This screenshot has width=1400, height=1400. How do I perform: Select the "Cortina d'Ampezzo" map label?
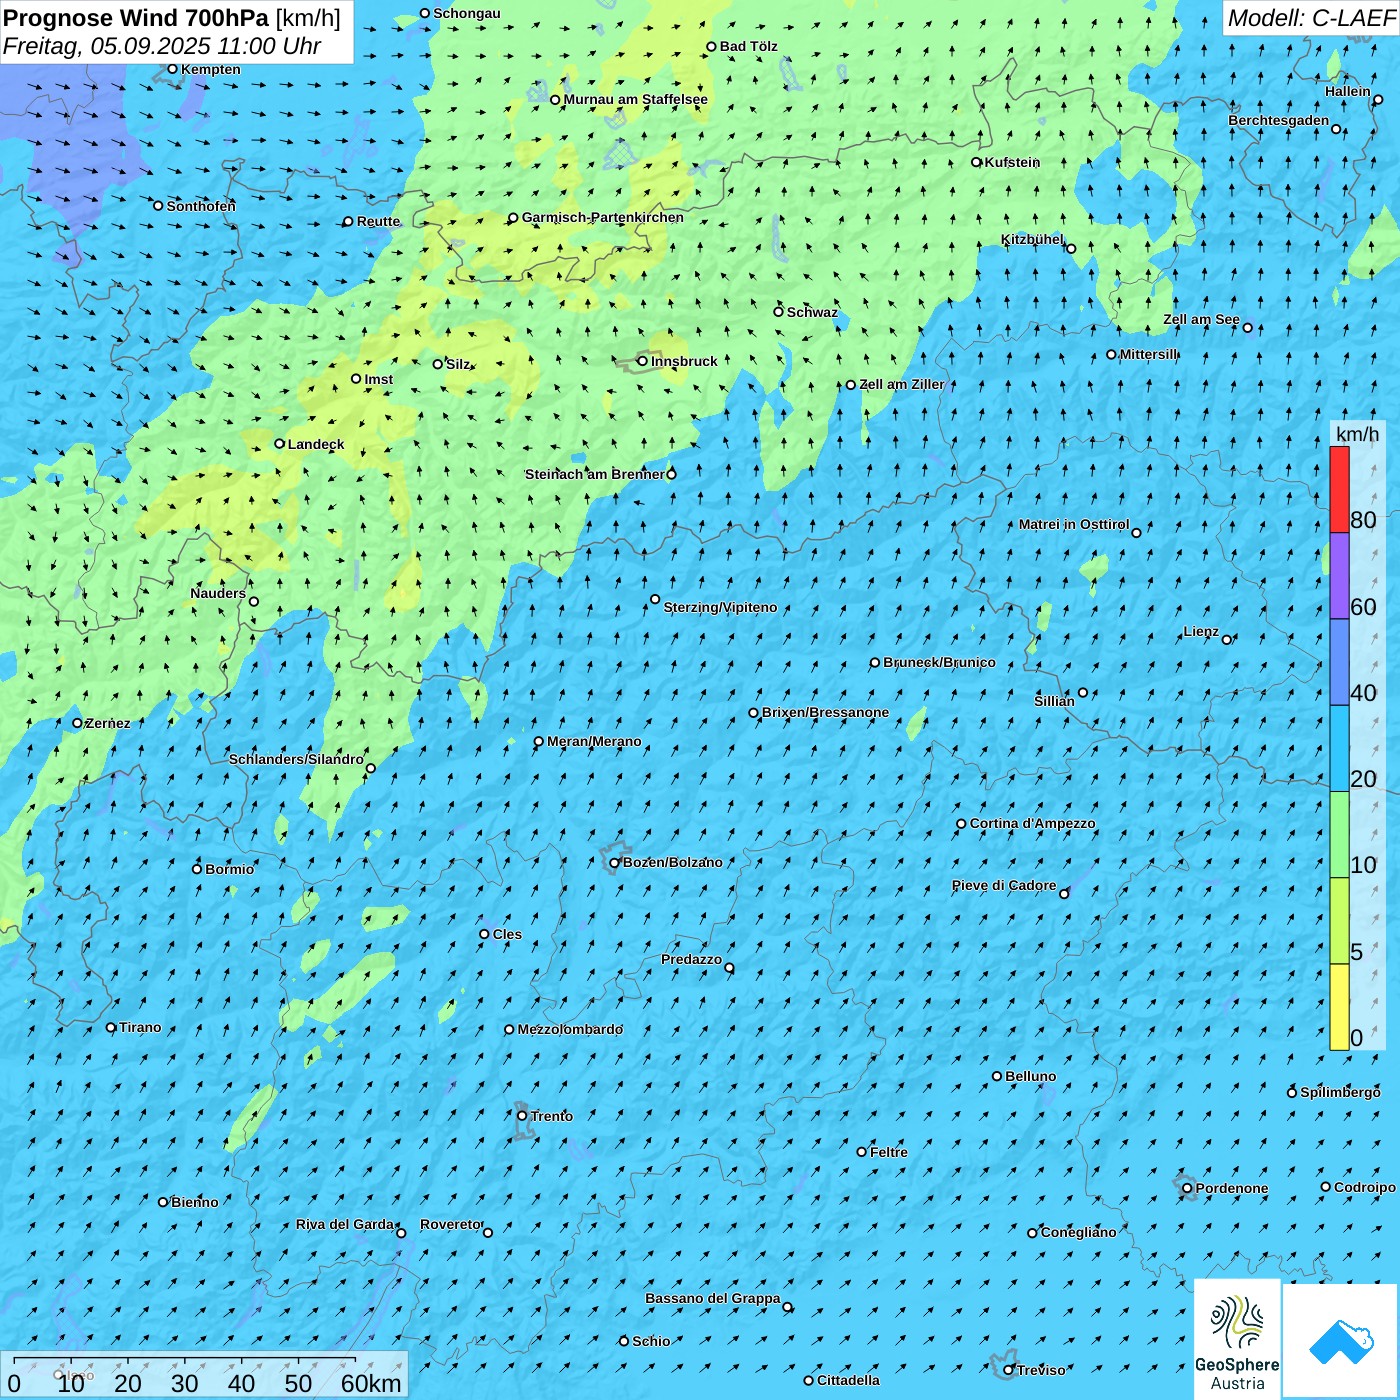tap(1033, 824)
